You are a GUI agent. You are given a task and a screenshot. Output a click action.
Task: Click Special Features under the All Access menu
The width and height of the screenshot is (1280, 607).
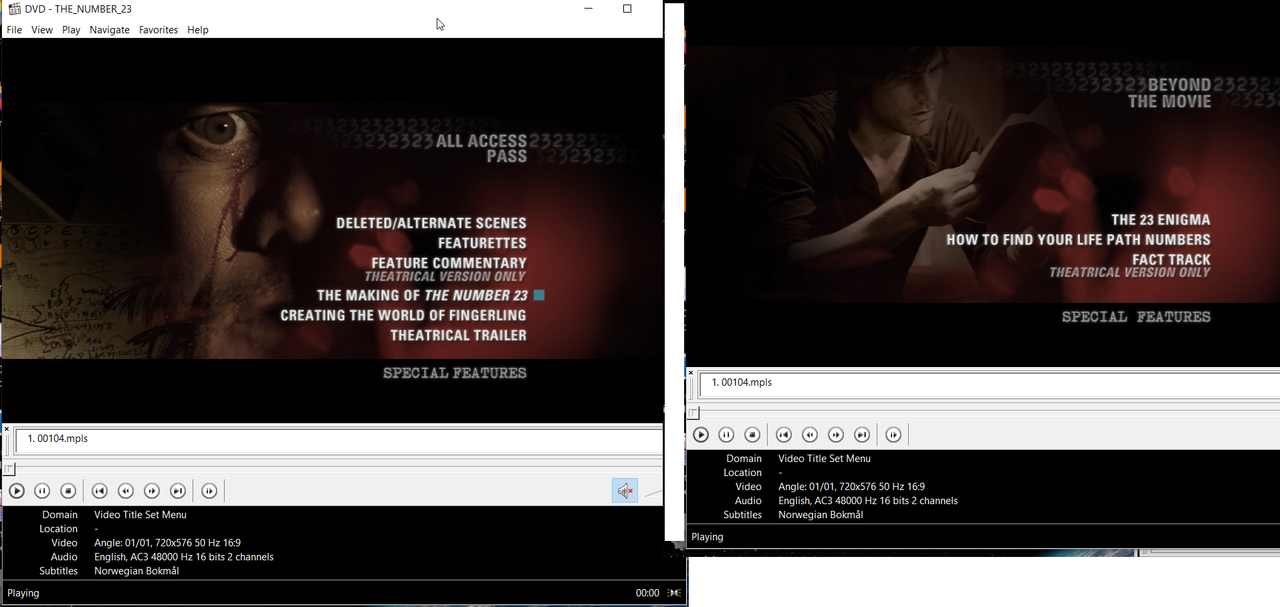coord(455,373)
